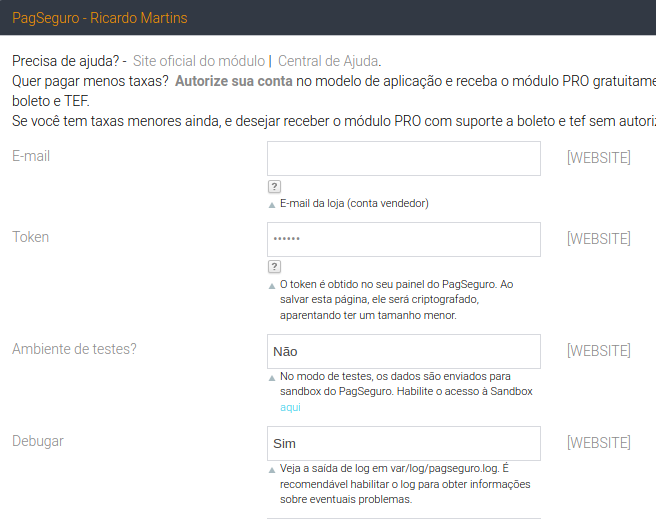Click the [WEBSITE] scope label next to Ambiente de testes
This screenshot has width=656, height=519.
point(599,351)
